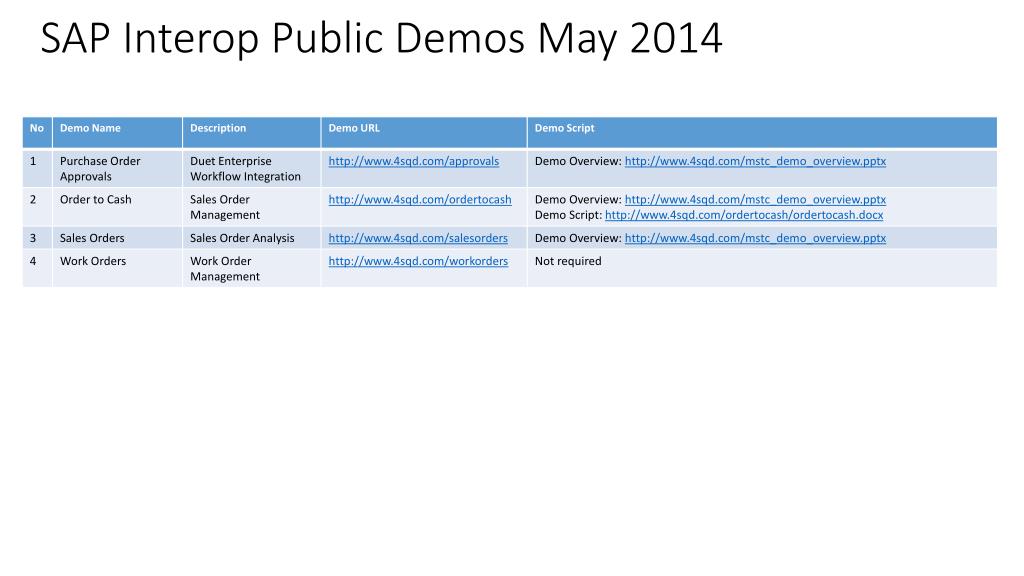Click the 'No' column header
This screenshot has width=1024, height=576.
click(x=37, y=133)
